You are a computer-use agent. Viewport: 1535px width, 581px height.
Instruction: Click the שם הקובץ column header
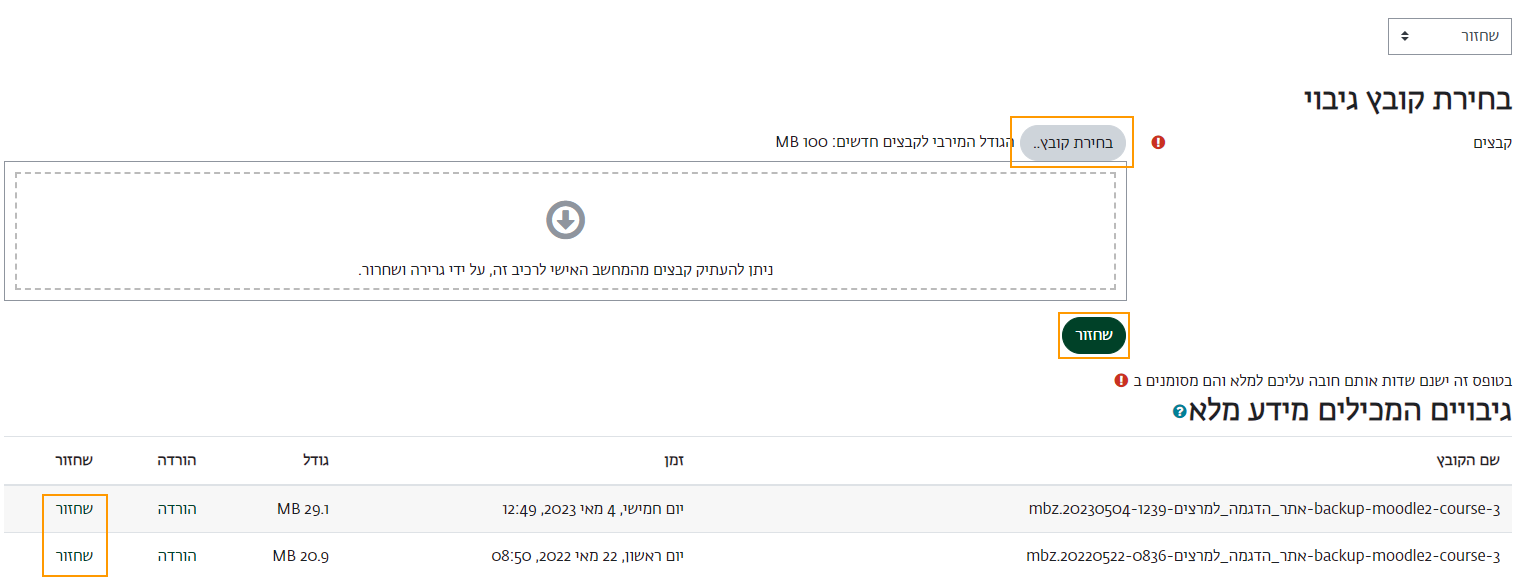coord(1468,460)
